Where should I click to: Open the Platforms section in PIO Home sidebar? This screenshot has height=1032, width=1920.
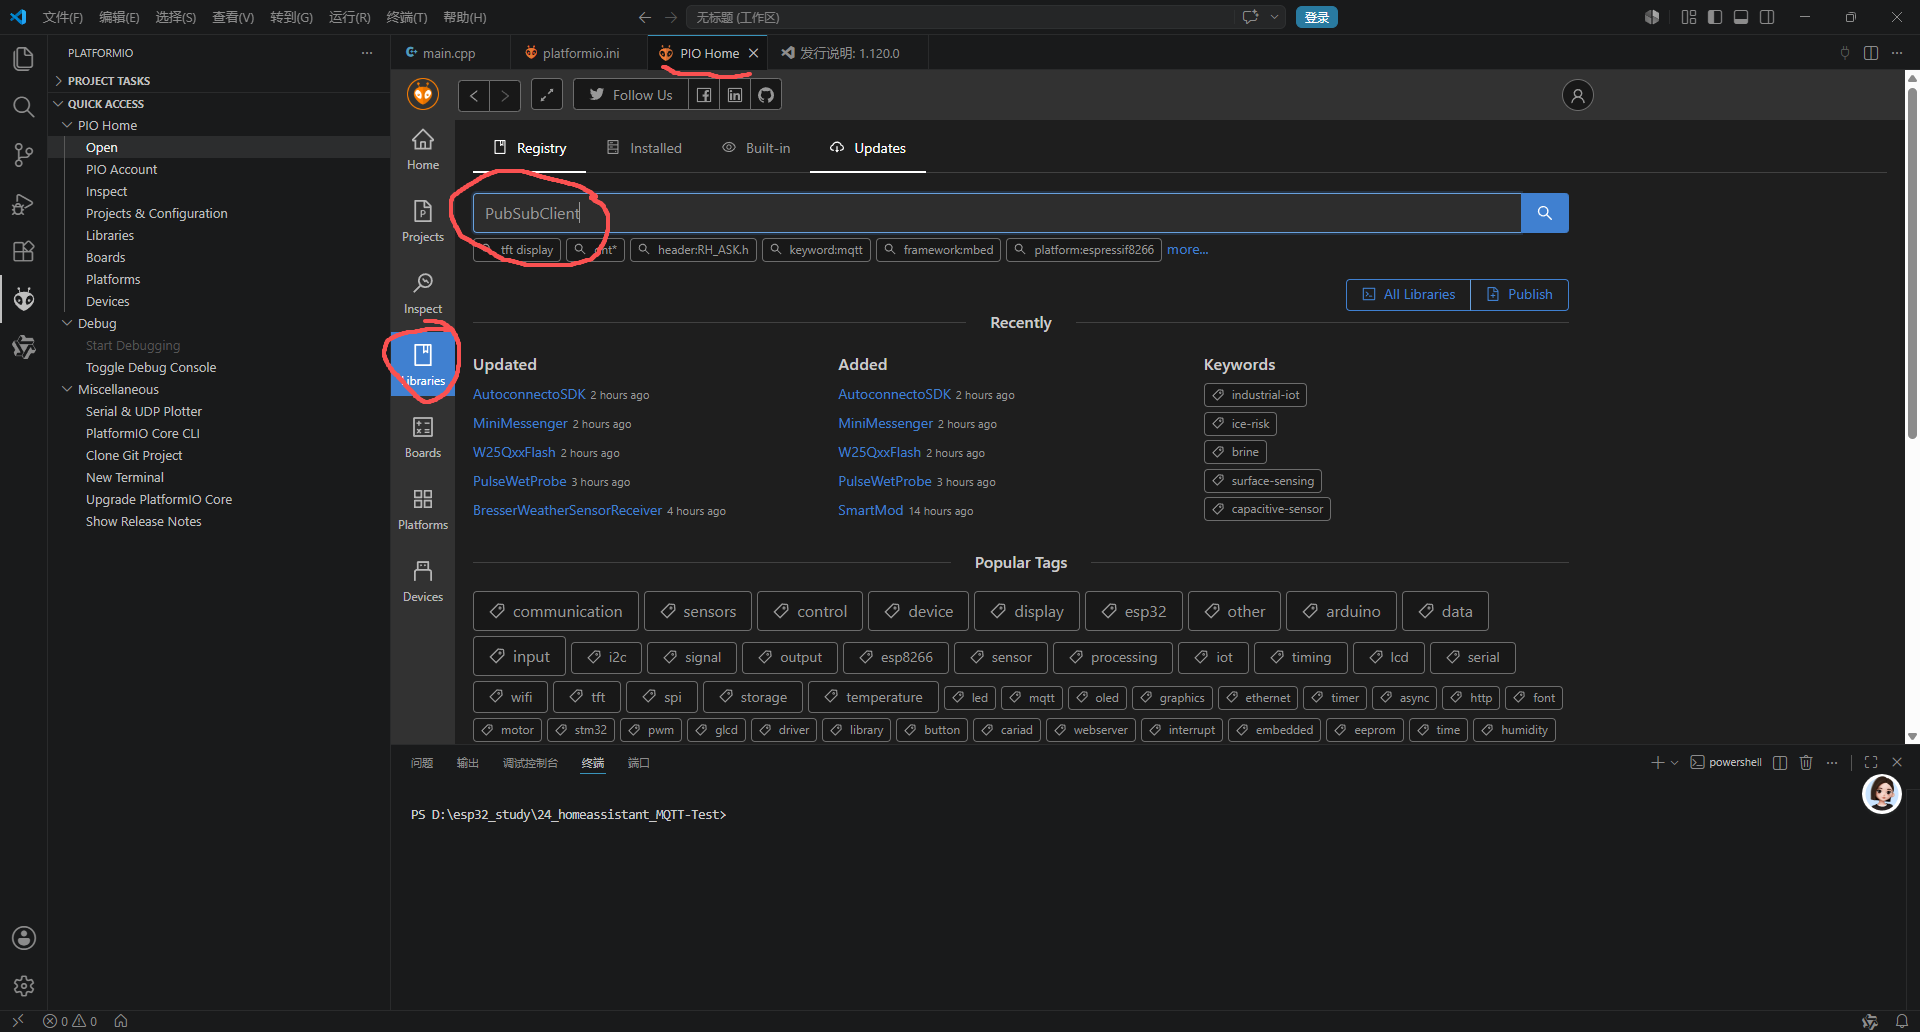[x=423, y=509]
